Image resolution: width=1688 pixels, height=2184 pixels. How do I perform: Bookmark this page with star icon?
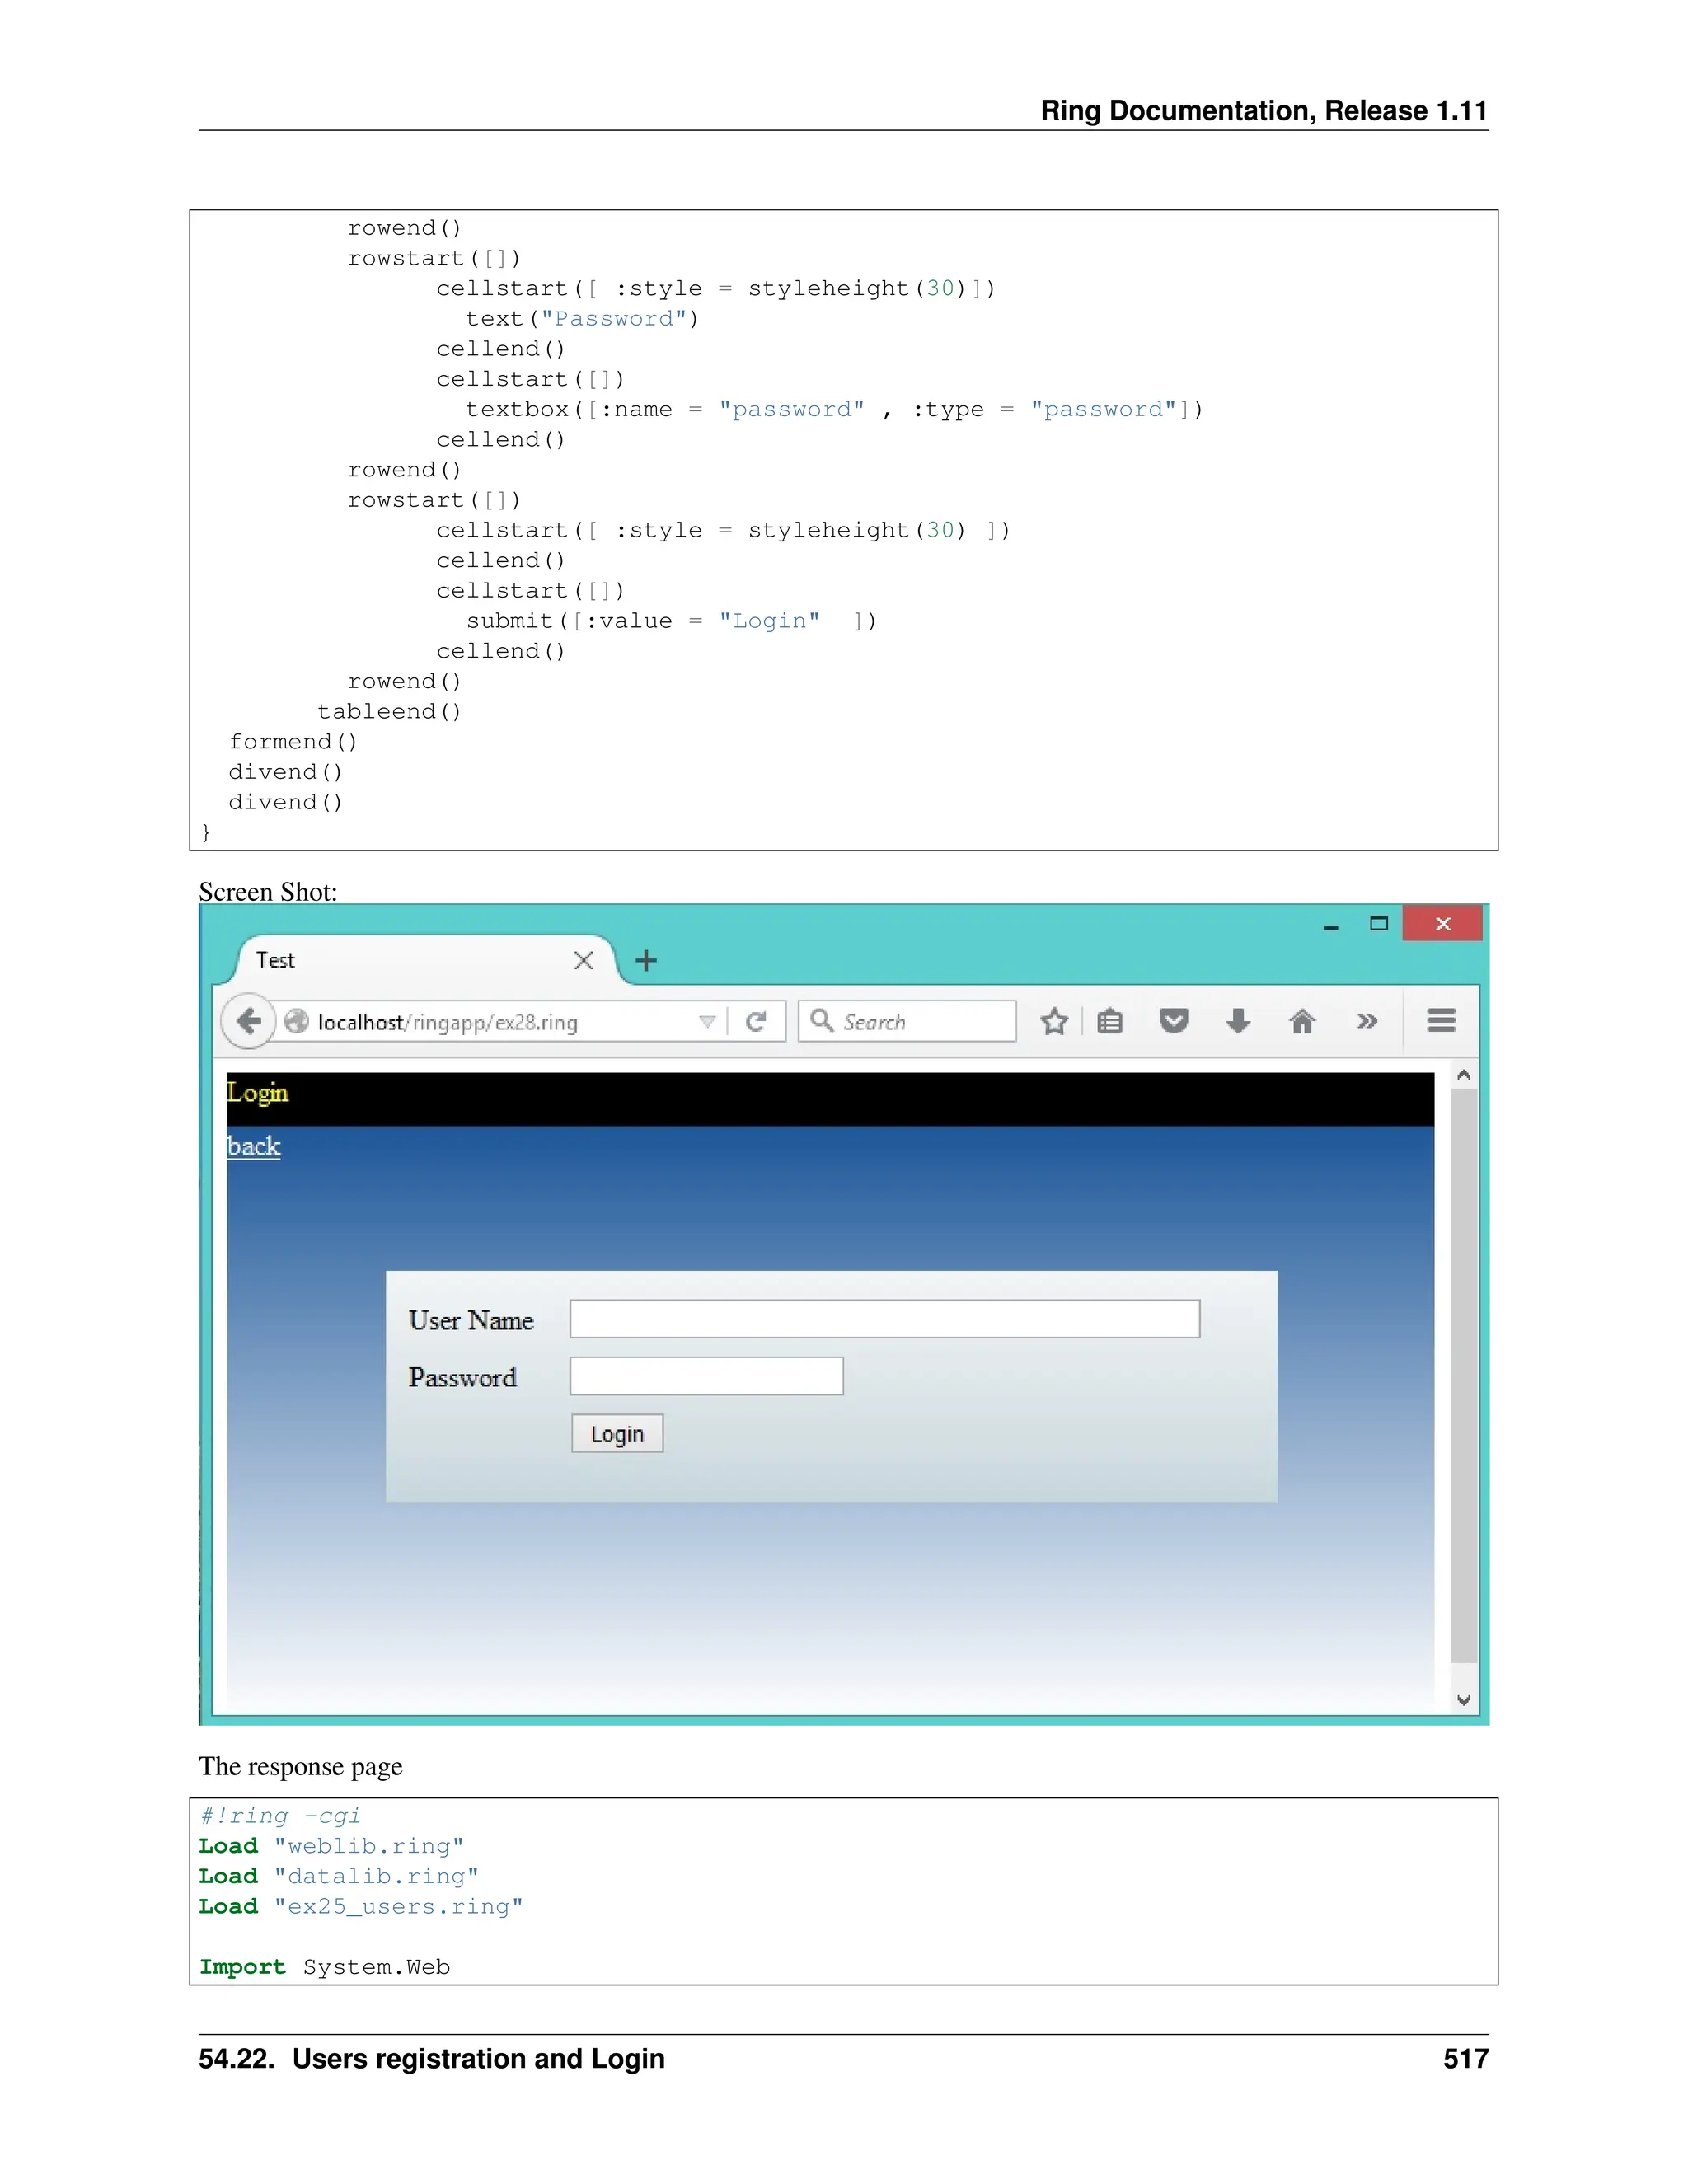point(1054,1021)
